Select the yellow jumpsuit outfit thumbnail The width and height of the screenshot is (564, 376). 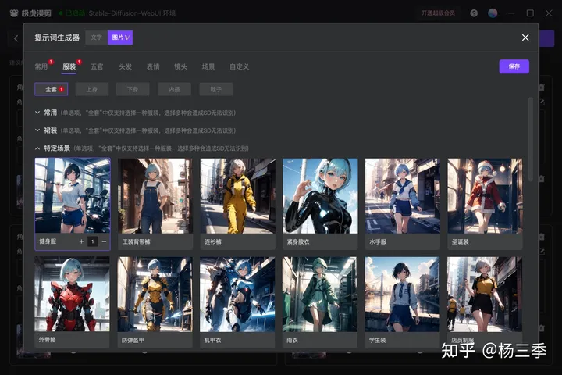click(x=238, y=196)
